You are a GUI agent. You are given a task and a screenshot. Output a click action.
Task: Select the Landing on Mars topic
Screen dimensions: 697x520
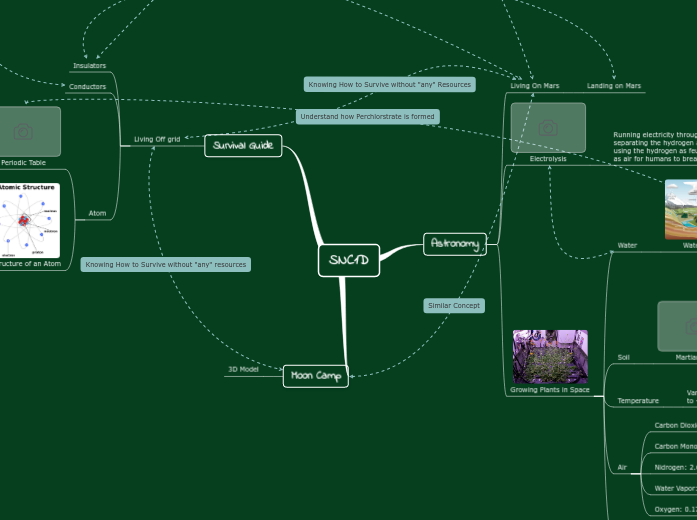coord(614,86)
